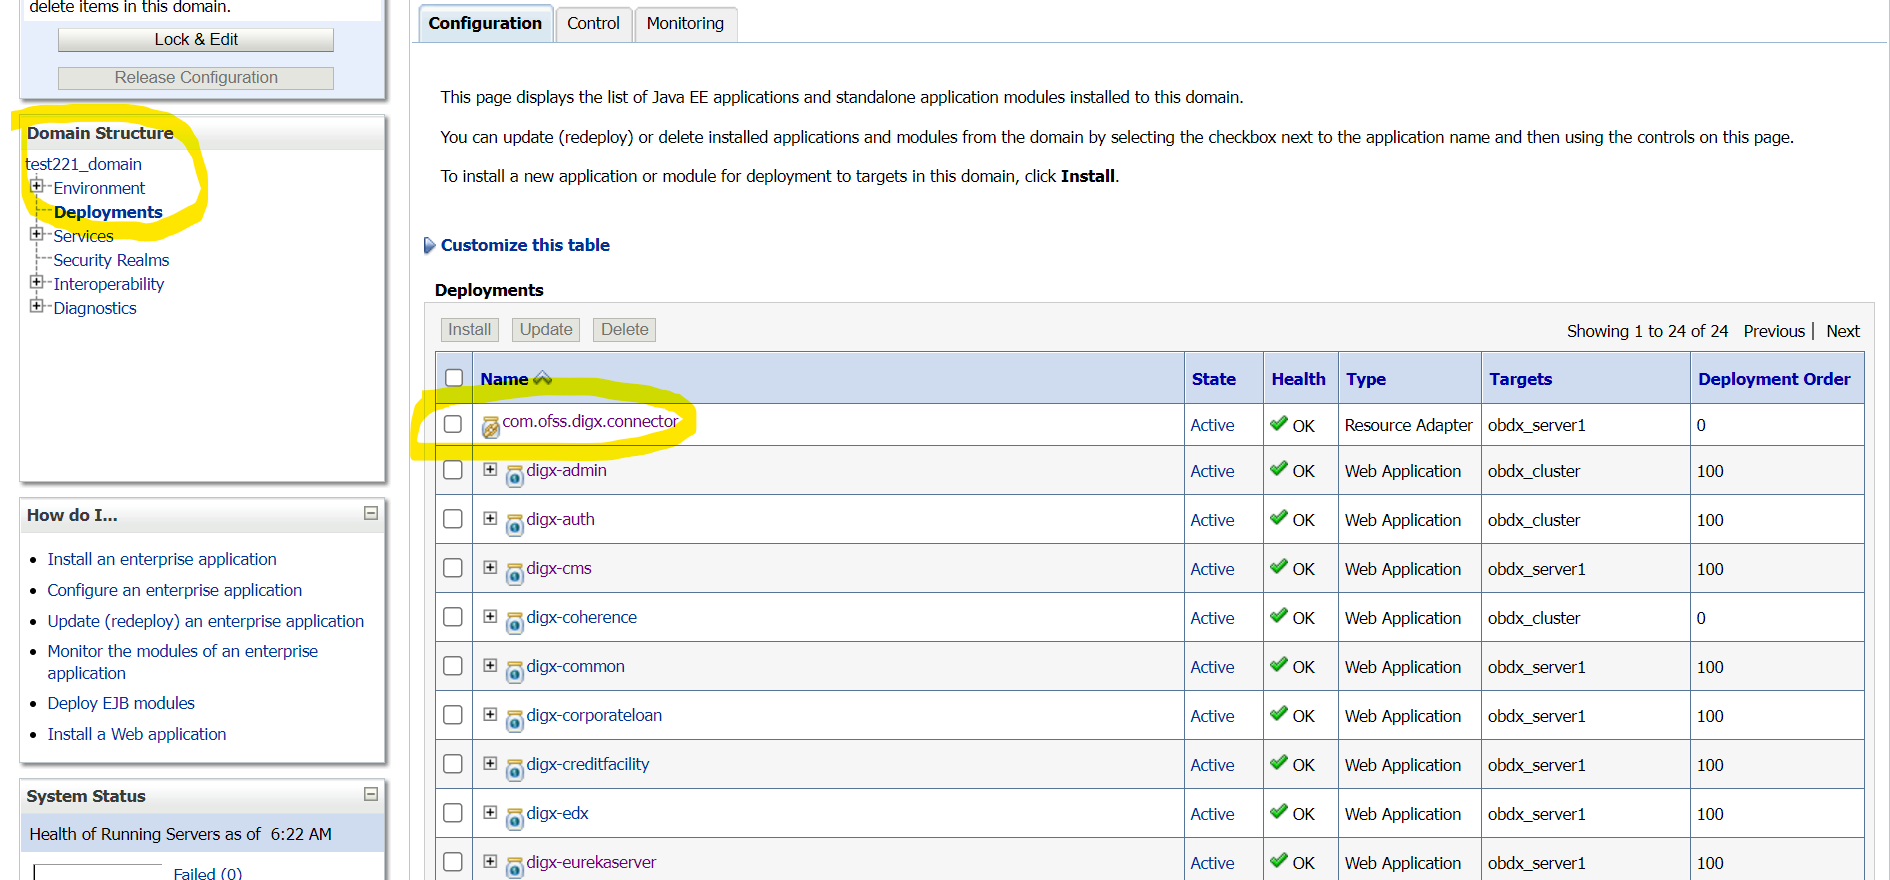Image resolution: width=1890 pixels, height=880 pixels.
Task: Expand the Interoperability tree node
Action: tap(37, 282)
